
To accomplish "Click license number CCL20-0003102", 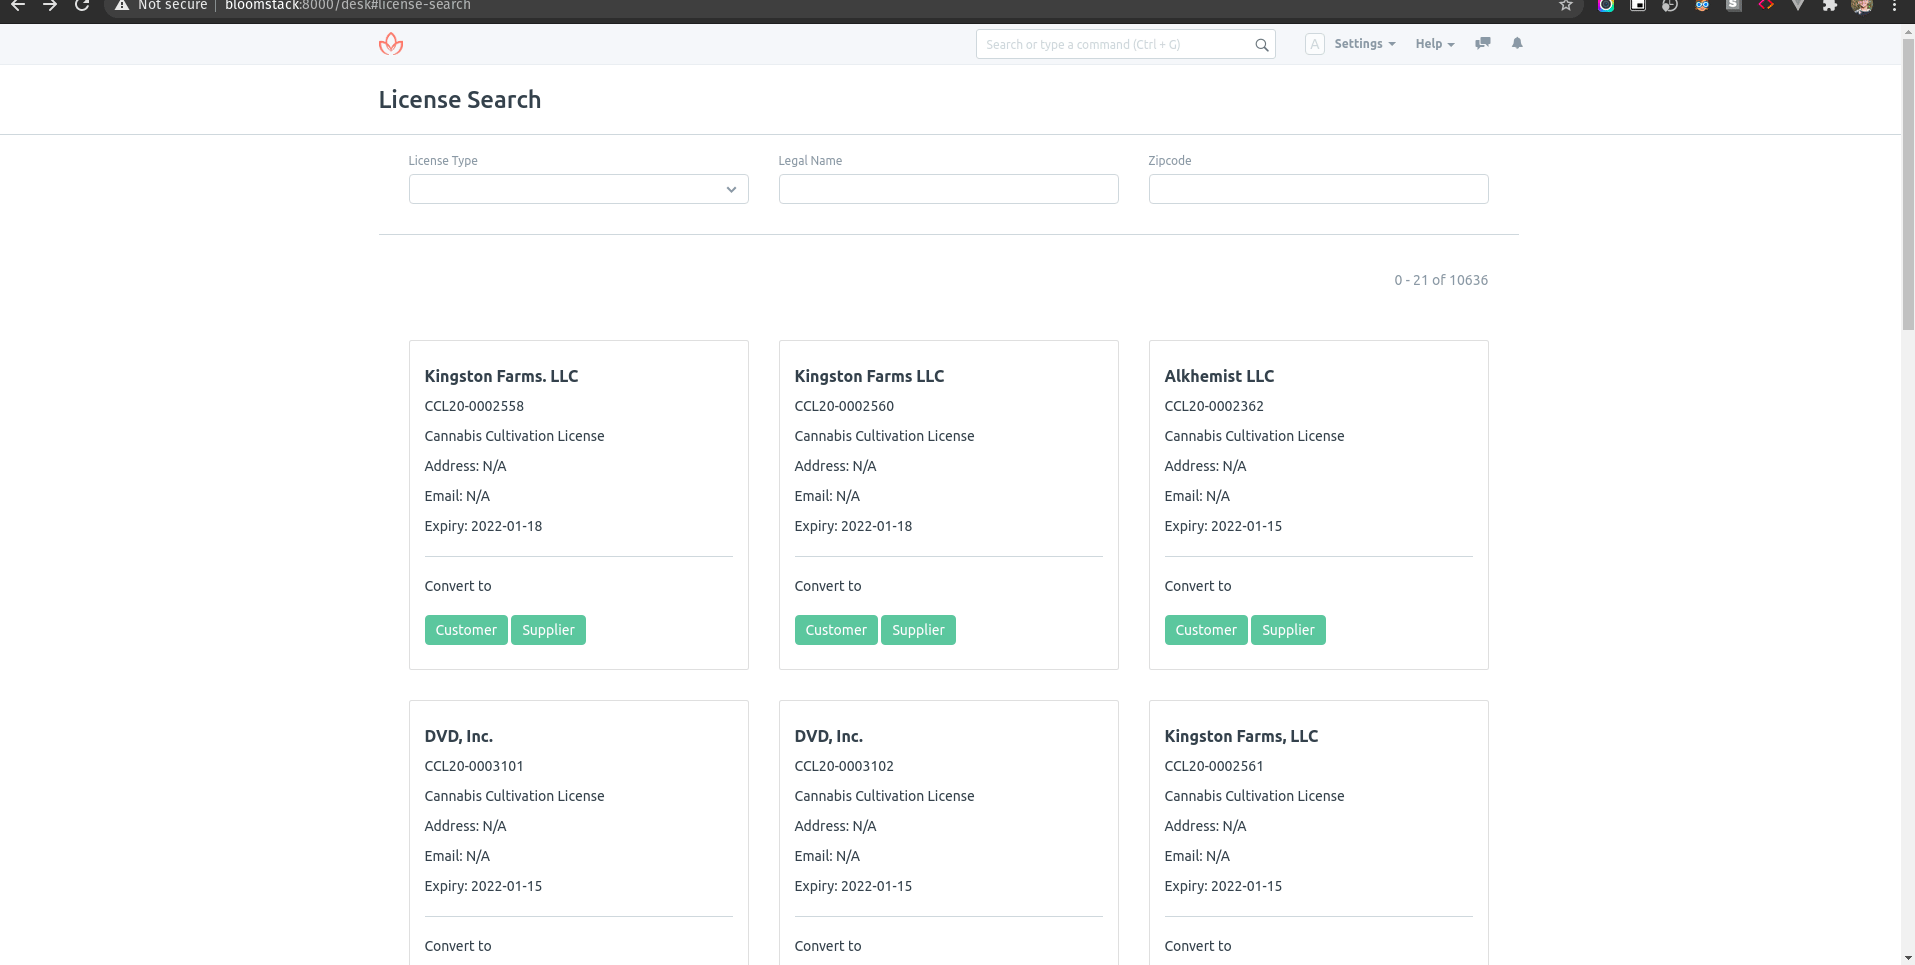I will 844,766.
